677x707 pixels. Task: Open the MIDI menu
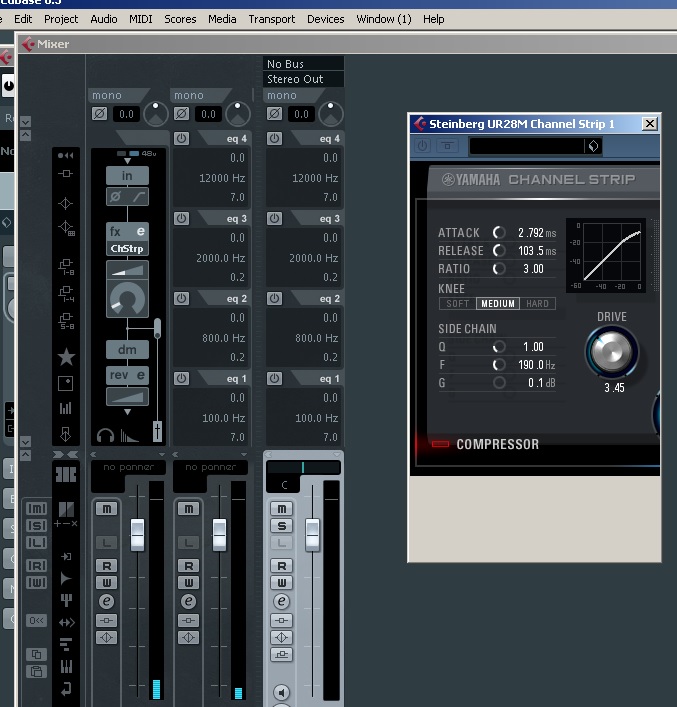pos(141,19)
